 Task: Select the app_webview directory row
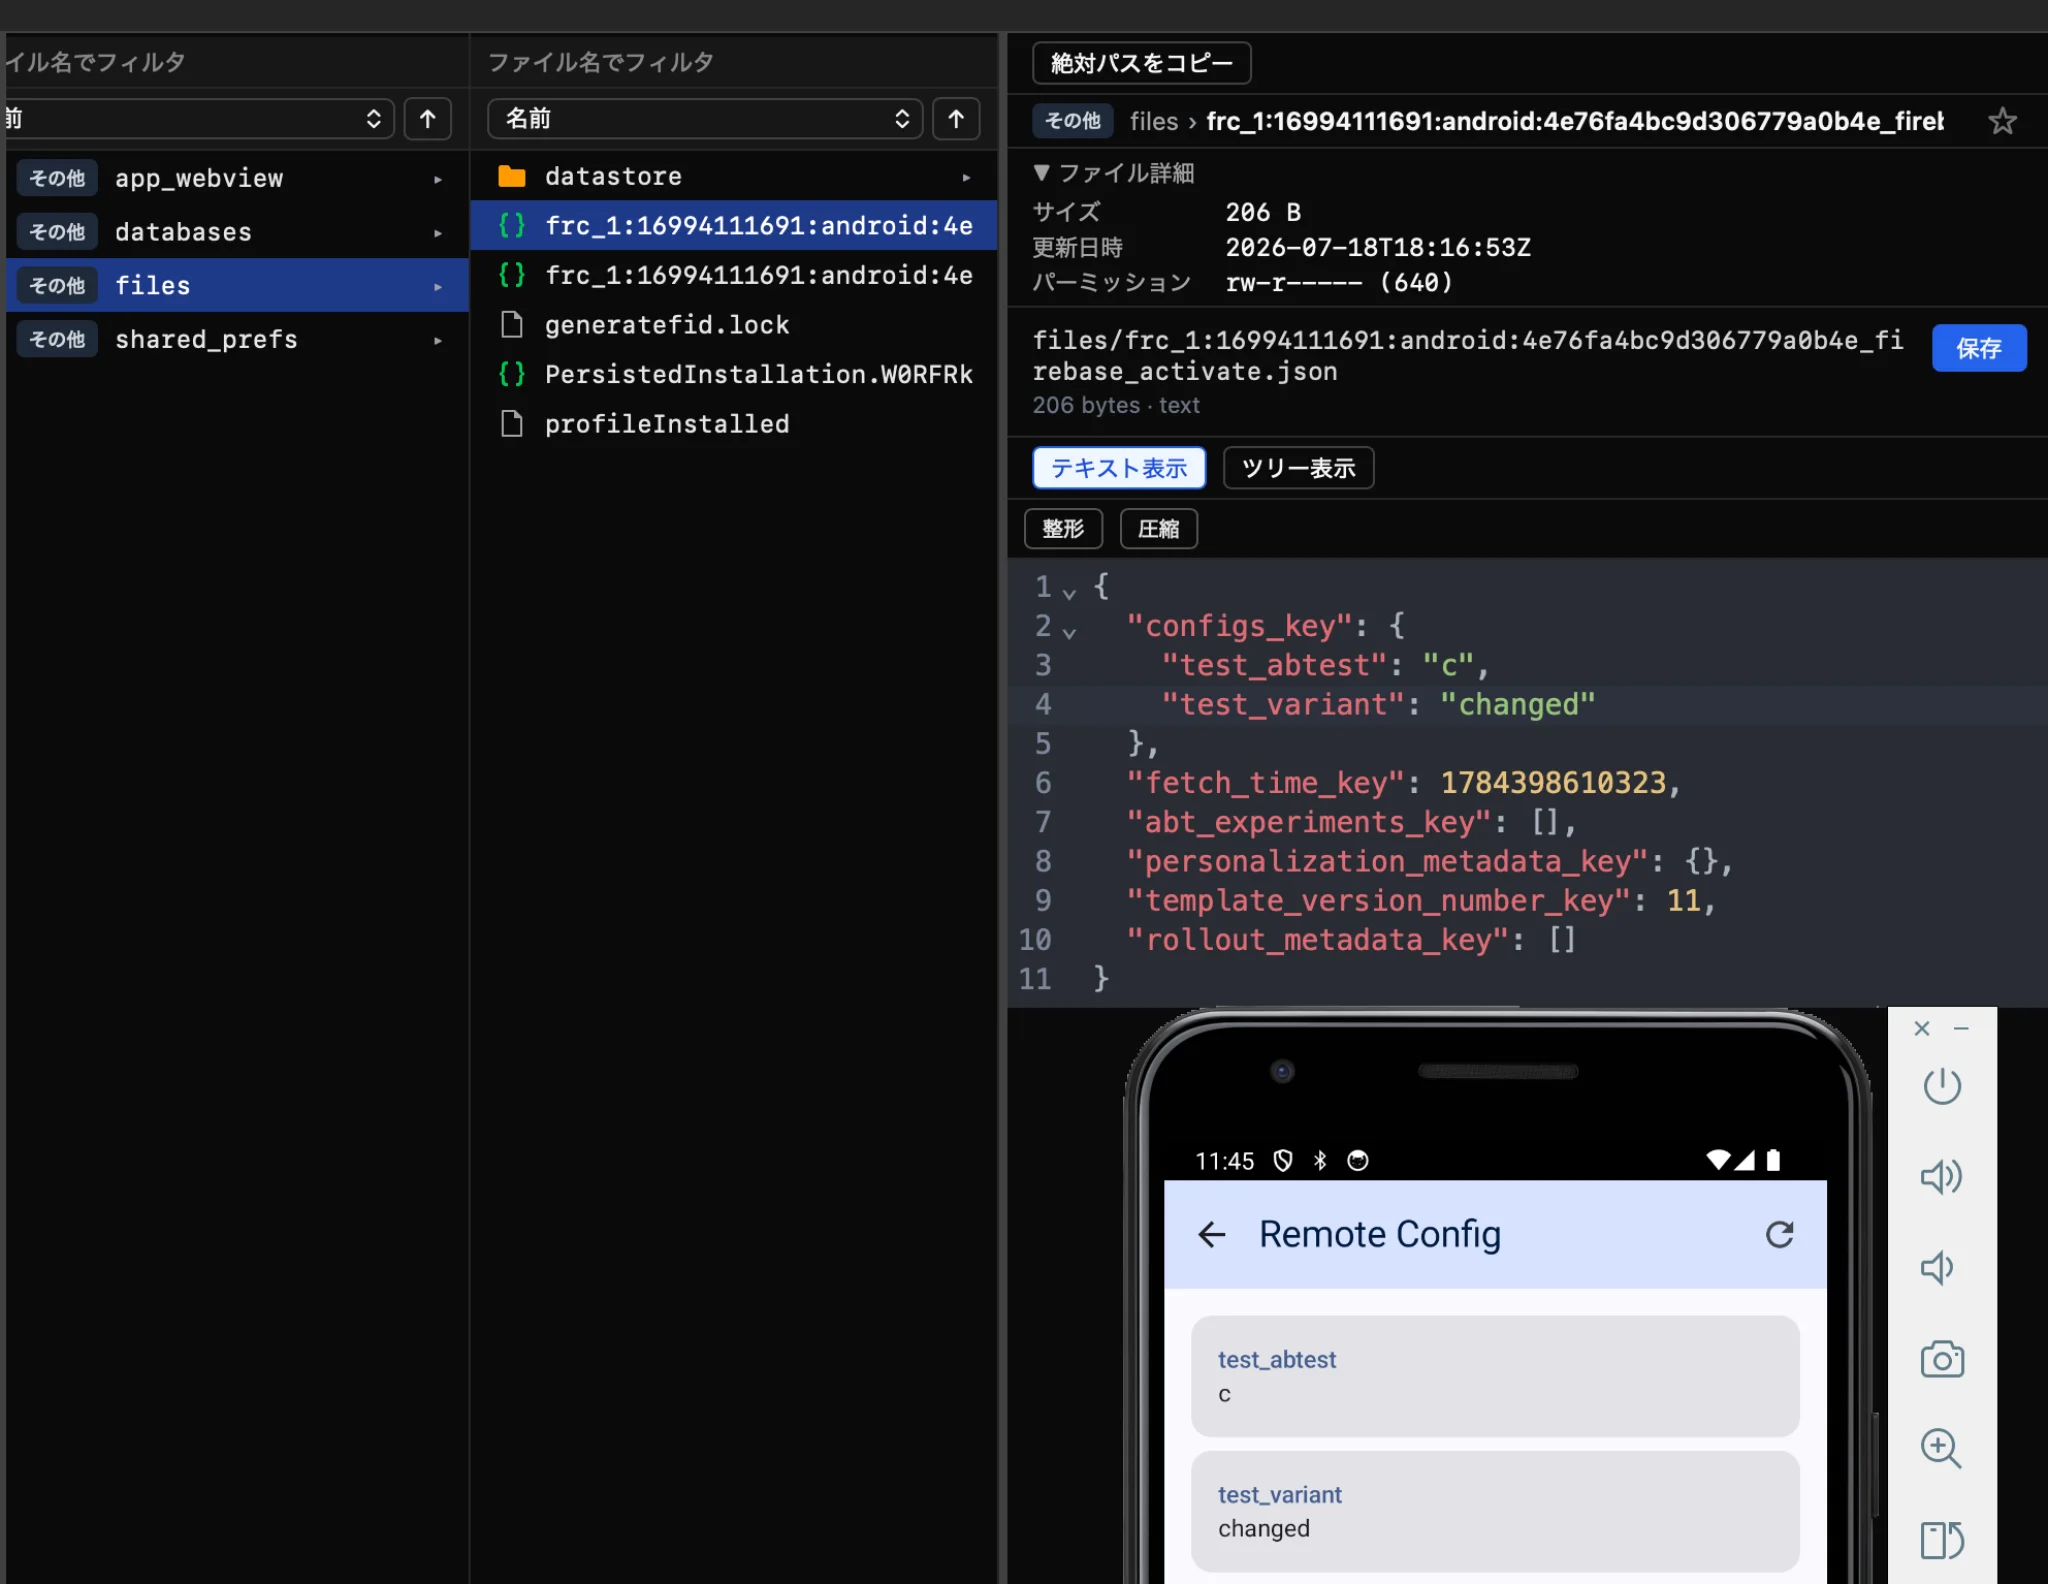[x=237, y=178]
